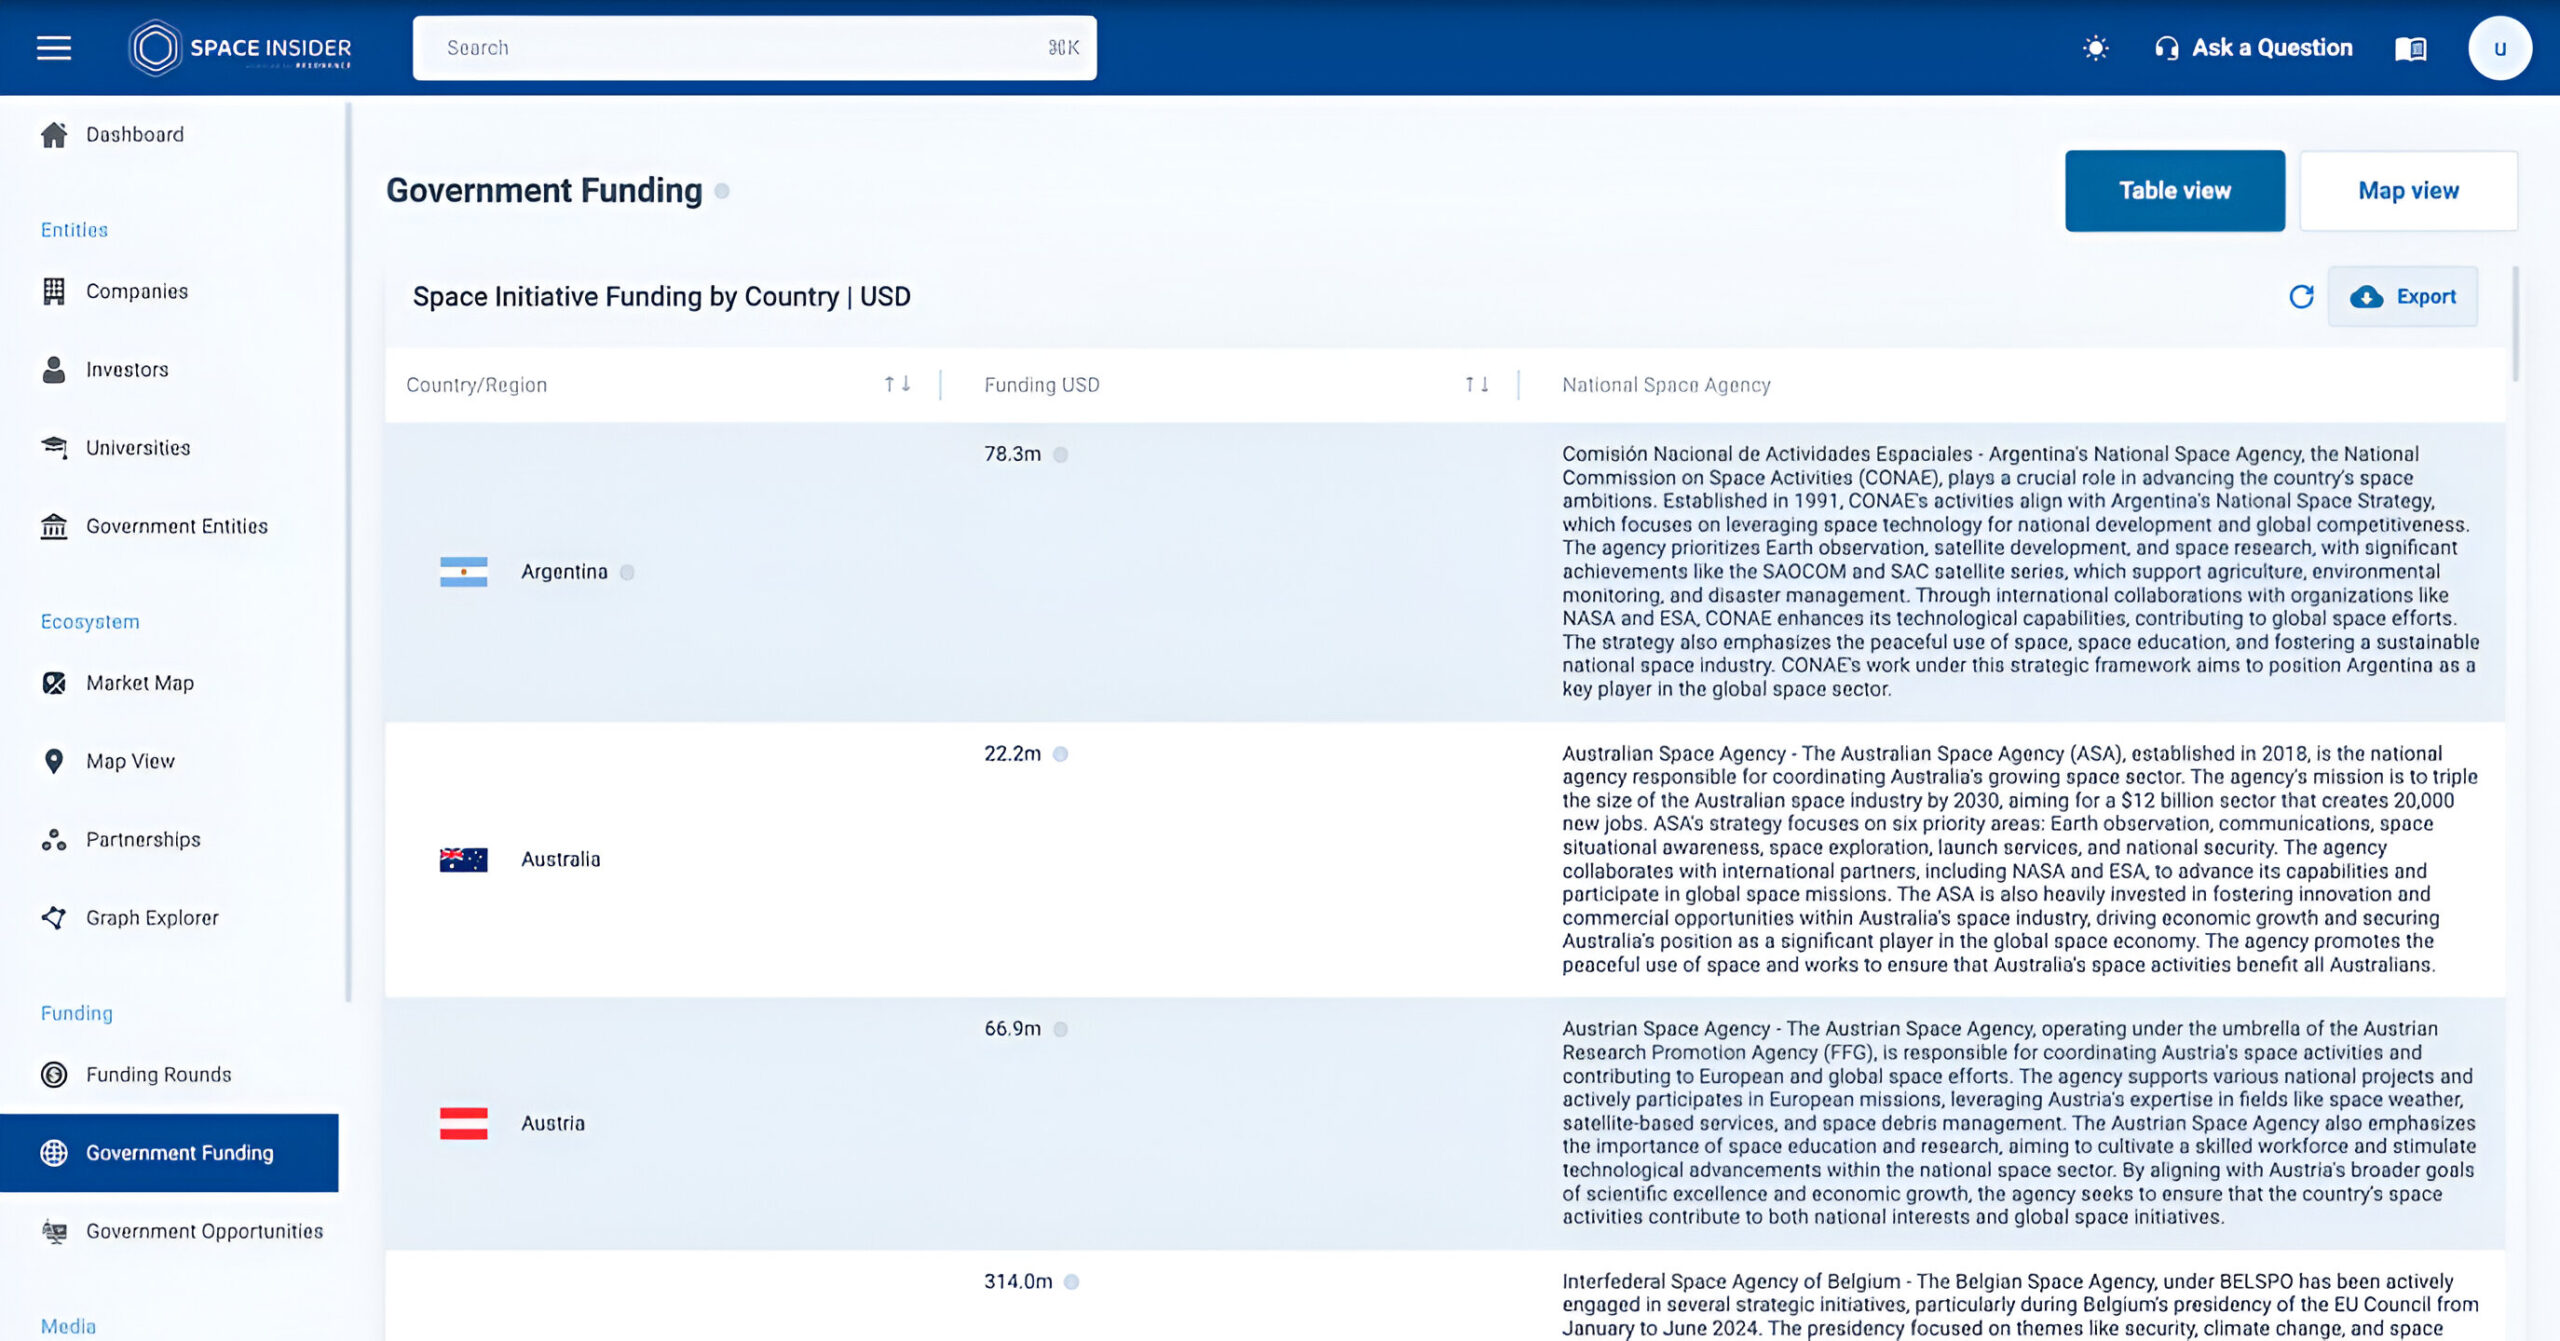Screen dimensions: 2560x1341
Task: Refresh the funding table
Action: point(2301,297)
